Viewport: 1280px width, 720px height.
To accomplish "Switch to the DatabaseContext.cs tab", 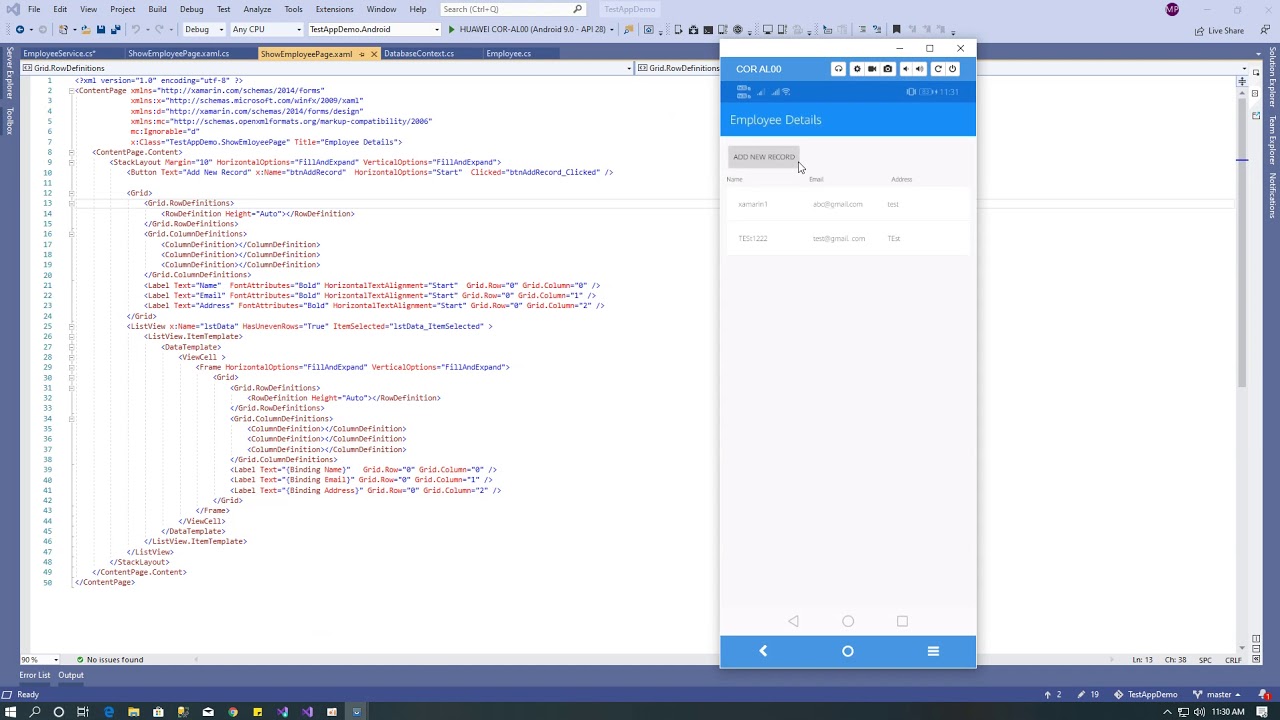I will coord(419,53).
